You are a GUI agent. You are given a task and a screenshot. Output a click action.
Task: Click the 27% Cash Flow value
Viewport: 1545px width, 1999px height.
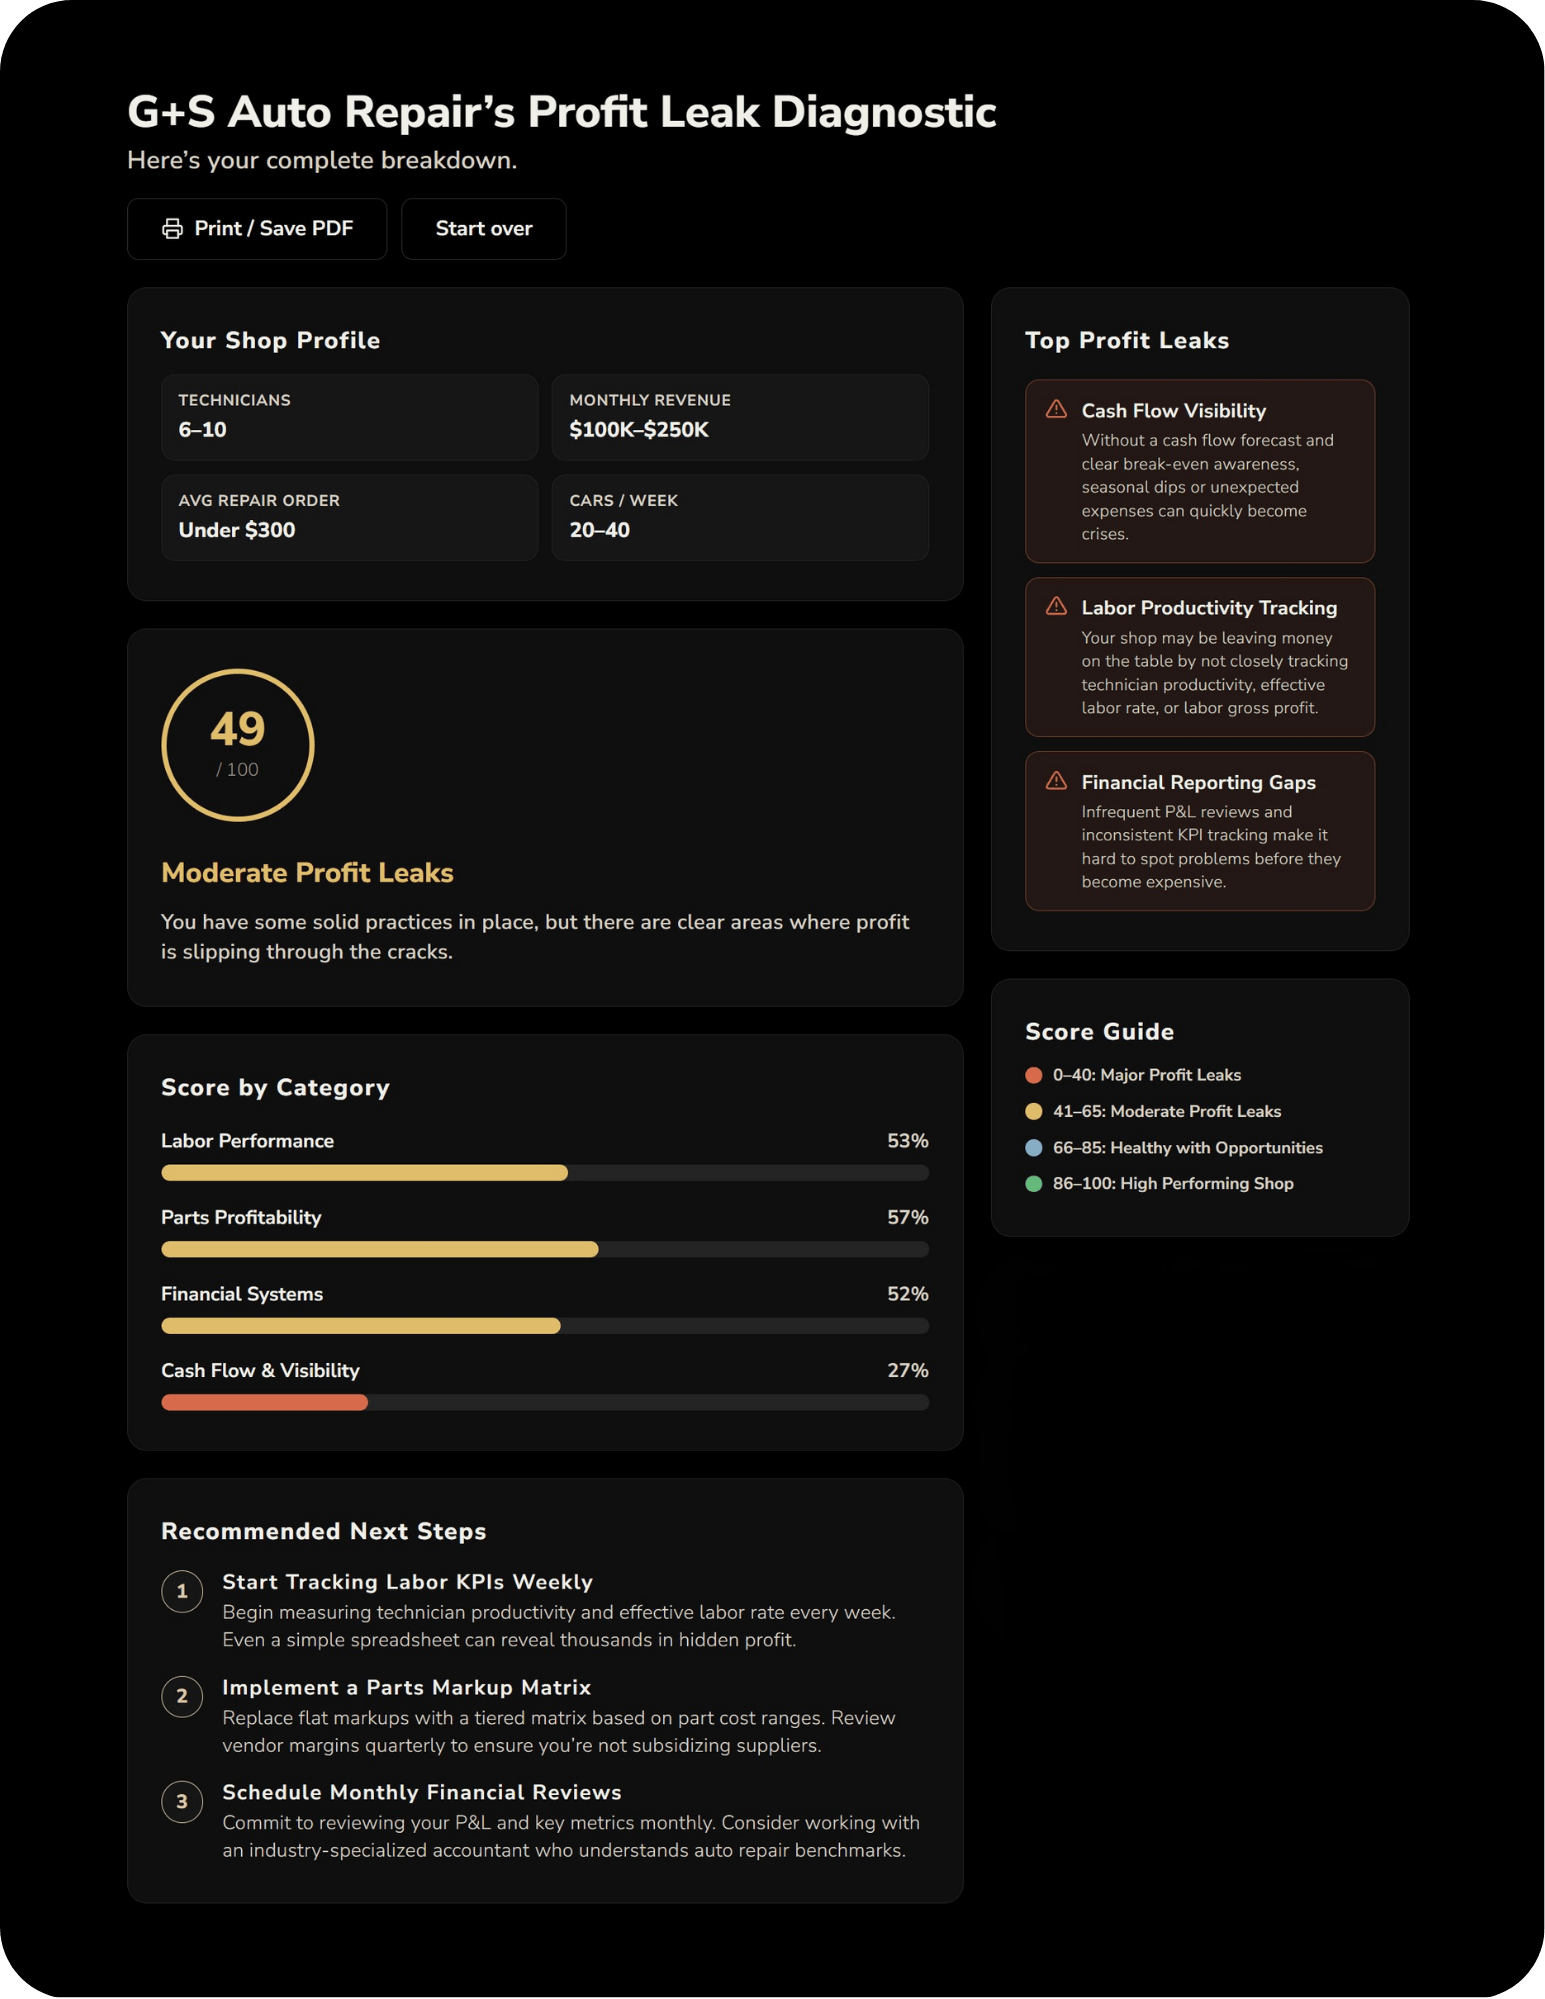pyautogui.click(x=908, y=1371)
